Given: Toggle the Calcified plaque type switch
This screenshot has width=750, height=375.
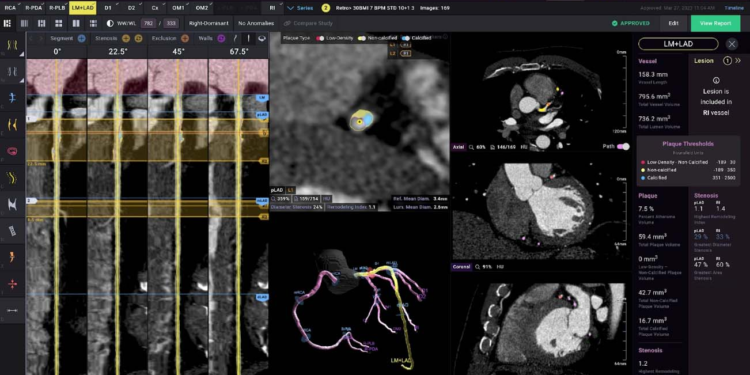Looking at the screenshot, I should coord(406,38).
